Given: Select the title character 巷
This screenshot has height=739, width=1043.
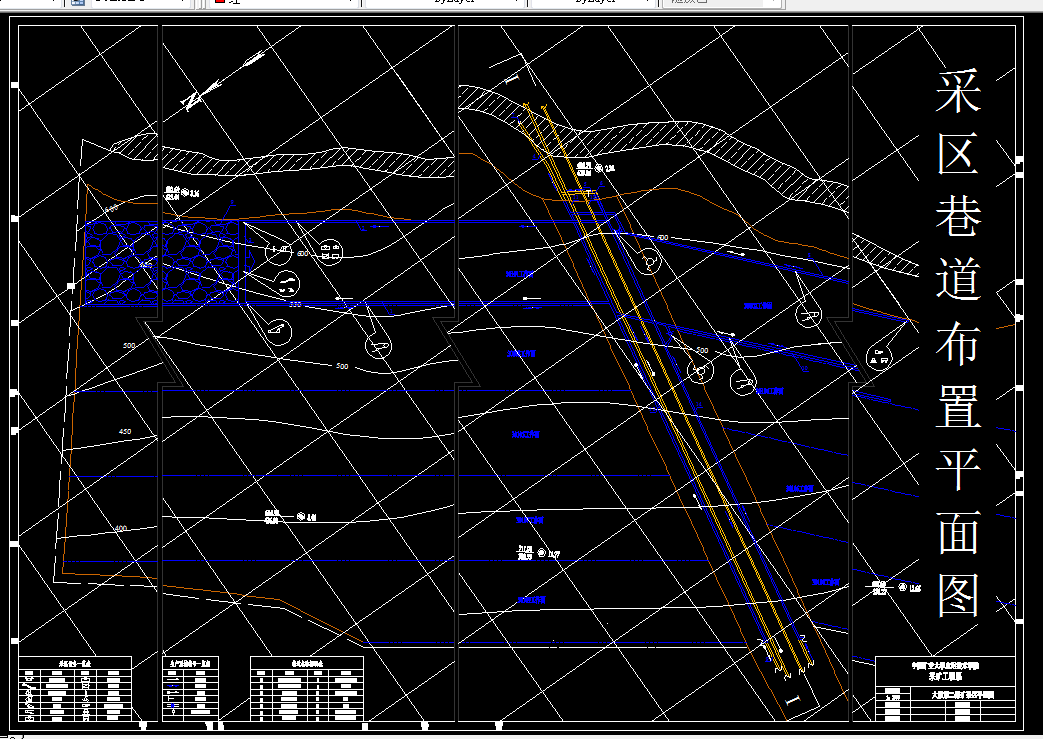Looking at the screenshot, I should [959, 216].
